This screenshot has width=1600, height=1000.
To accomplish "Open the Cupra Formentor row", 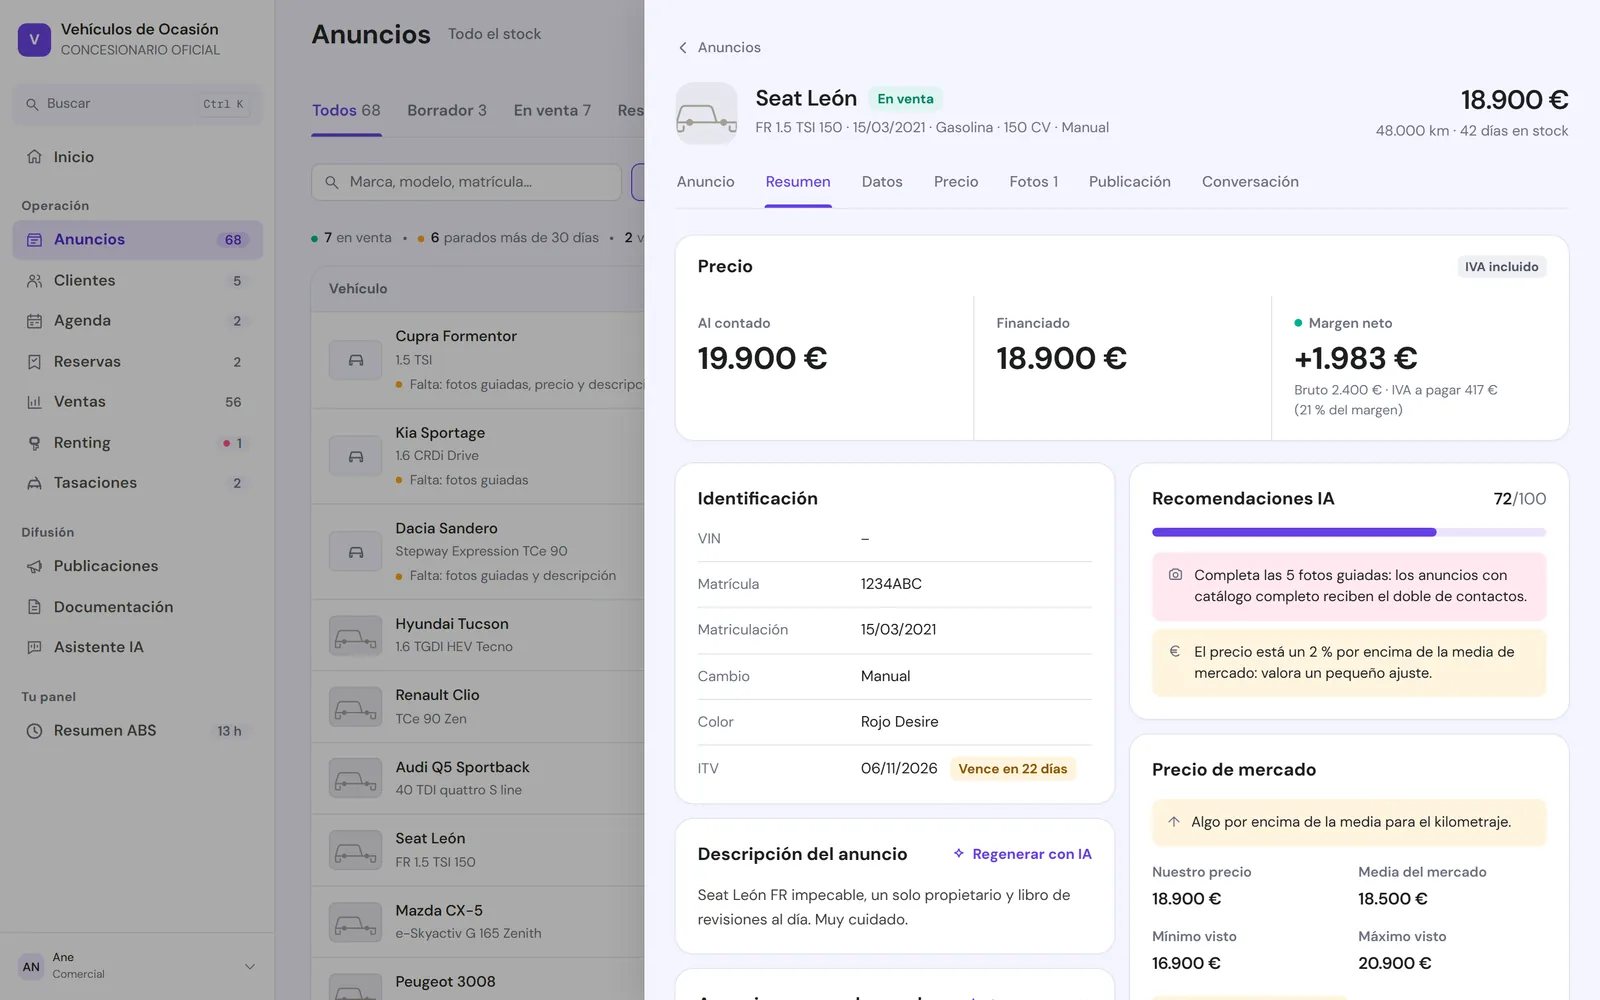I will [478, 360].
